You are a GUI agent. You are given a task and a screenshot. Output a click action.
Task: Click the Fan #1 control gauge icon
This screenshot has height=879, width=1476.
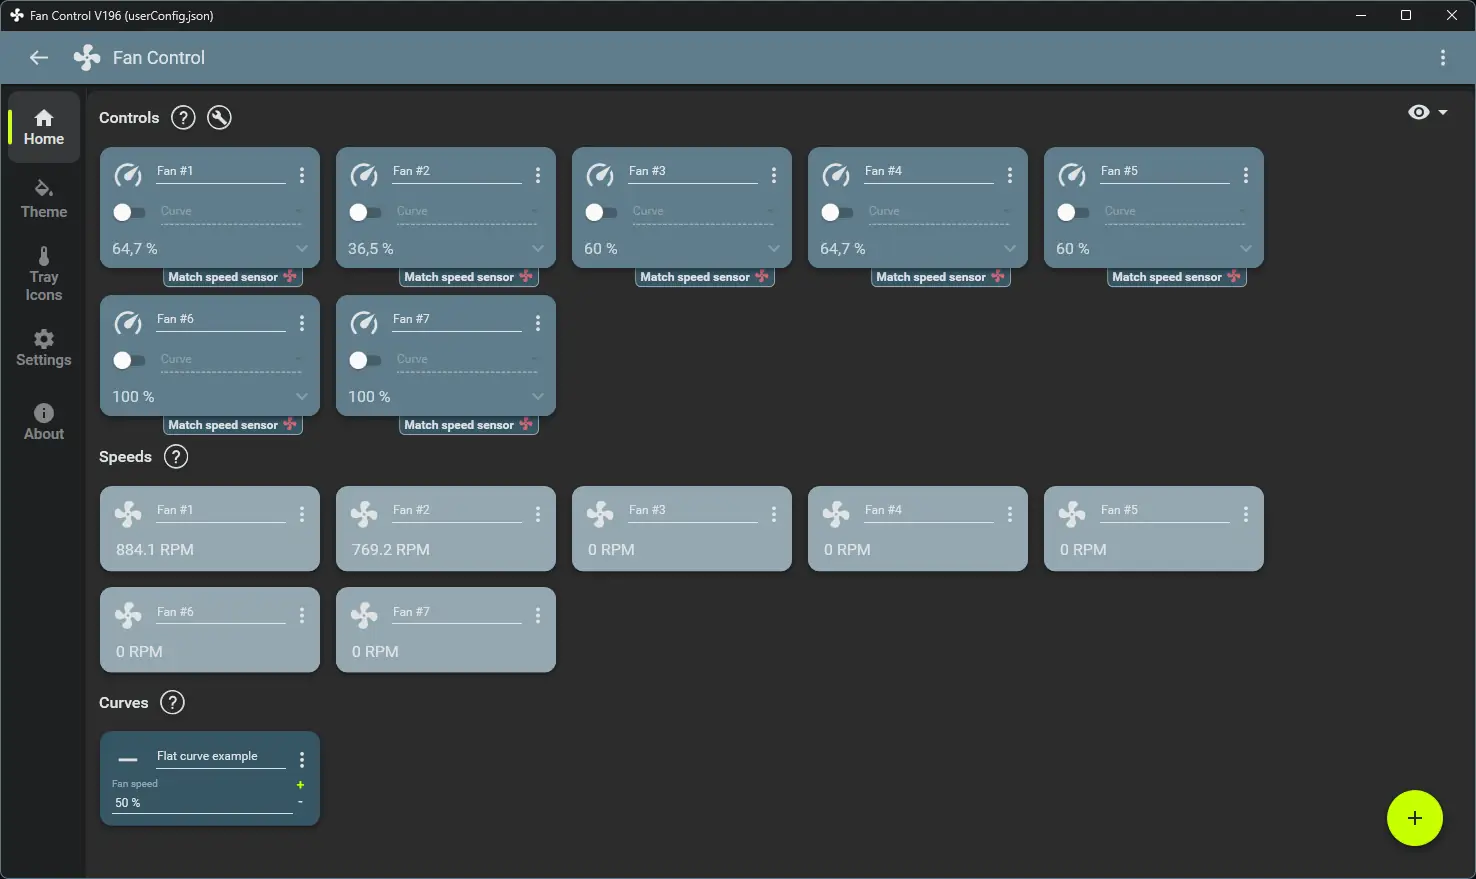click(x=128, y=175)
